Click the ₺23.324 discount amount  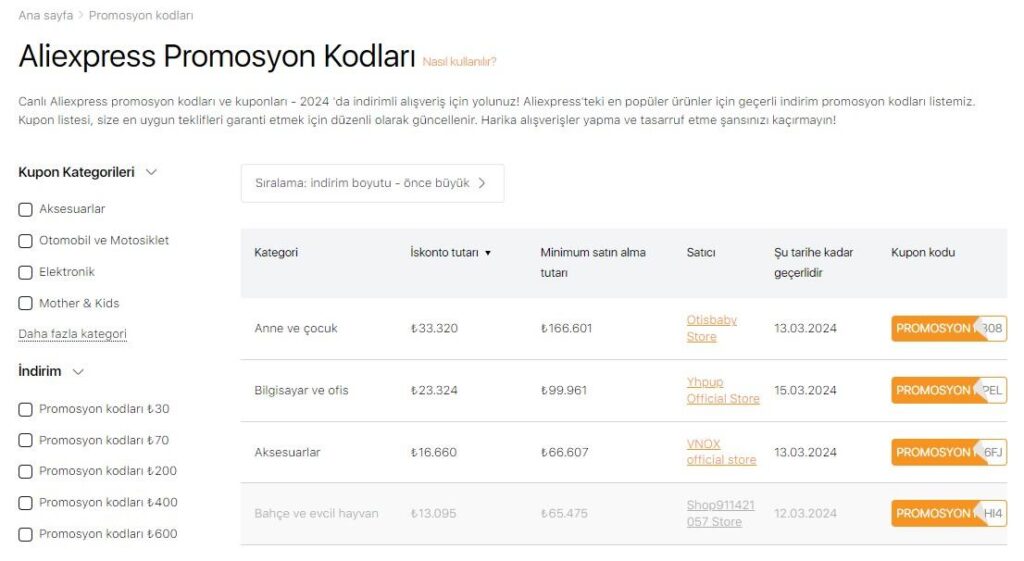coord(434,391)
